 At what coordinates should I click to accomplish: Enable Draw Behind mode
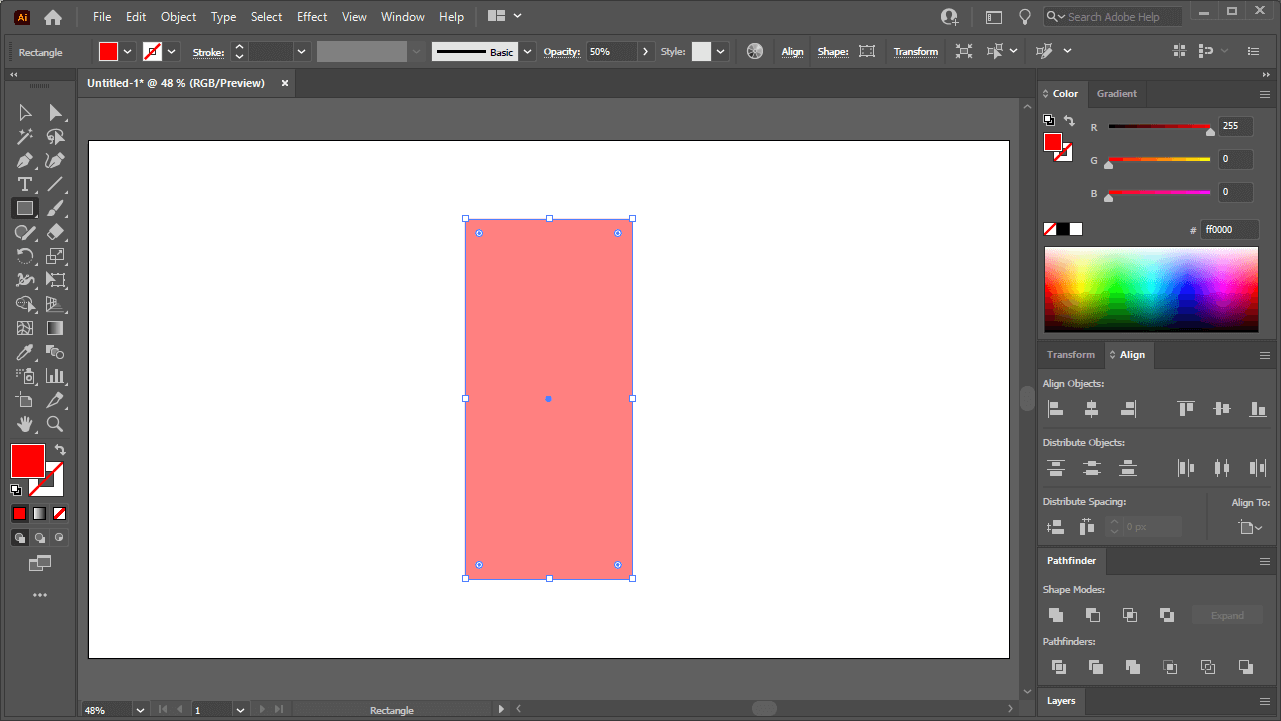point(40,538)
